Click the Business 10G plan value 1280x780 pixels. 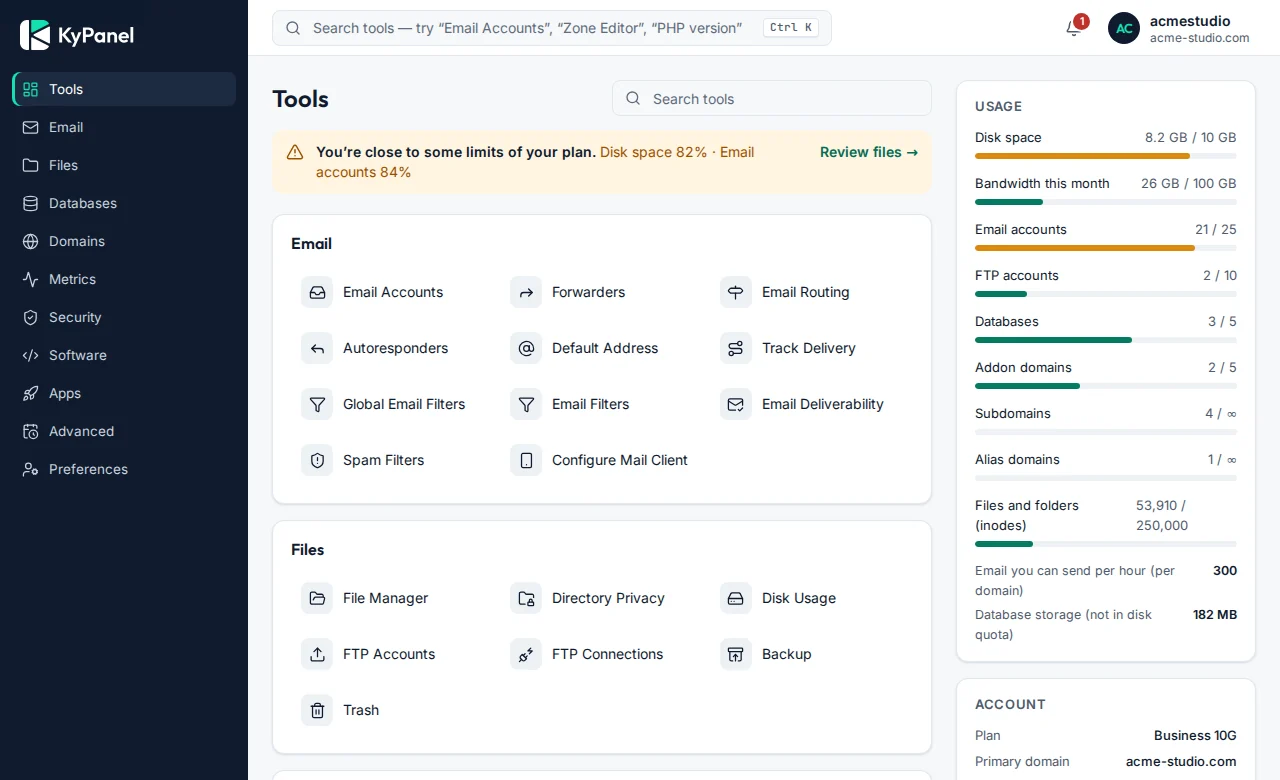(1195, 735)
